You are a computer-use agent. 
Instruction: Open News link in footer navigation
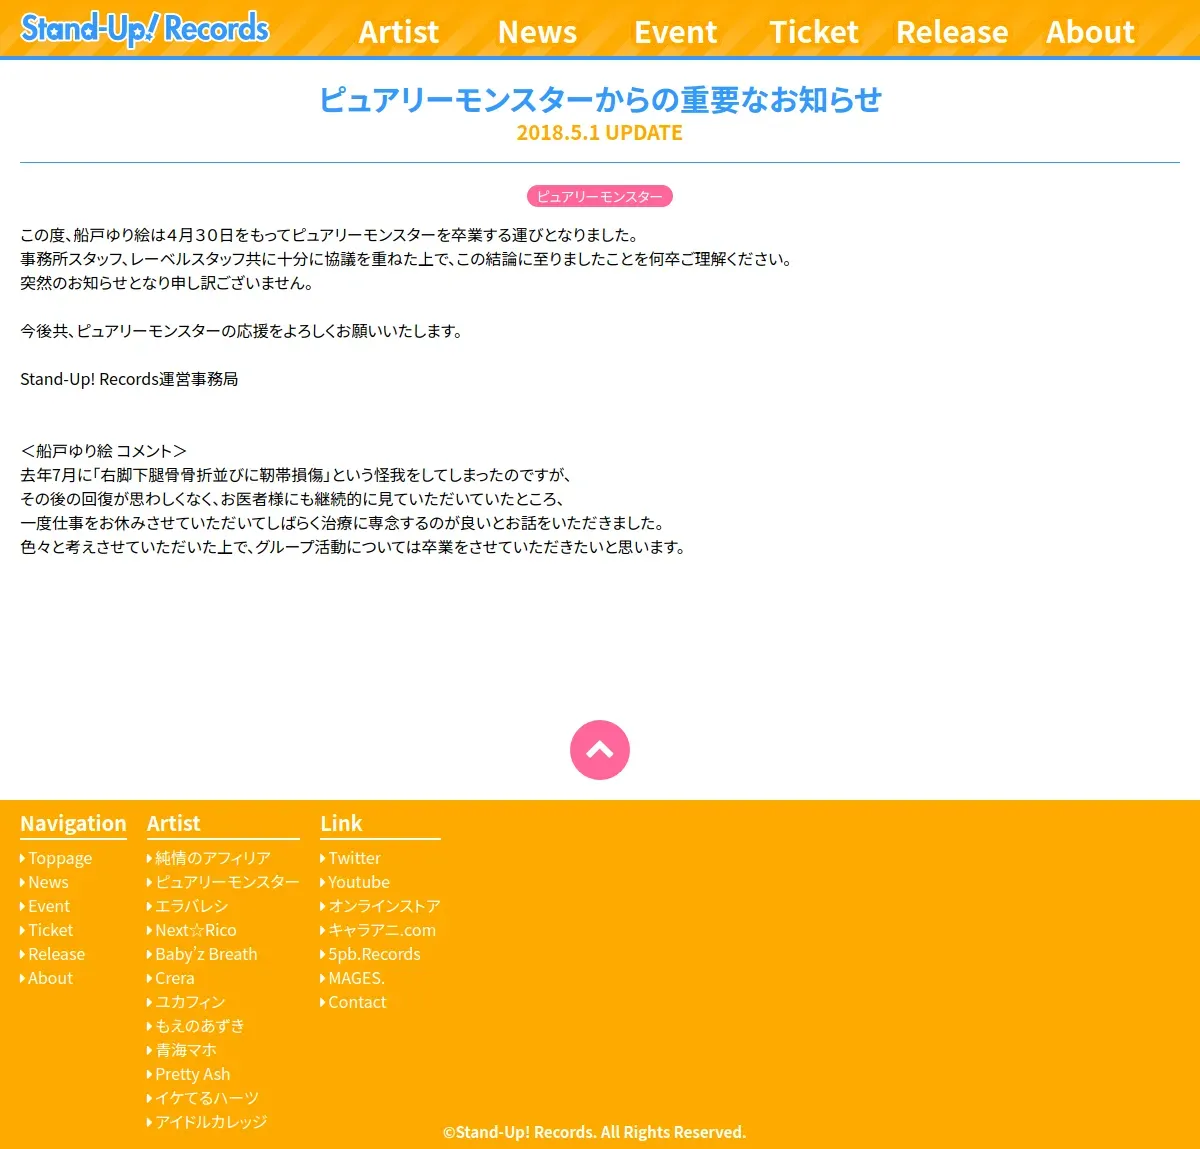(x=44, y=882)
